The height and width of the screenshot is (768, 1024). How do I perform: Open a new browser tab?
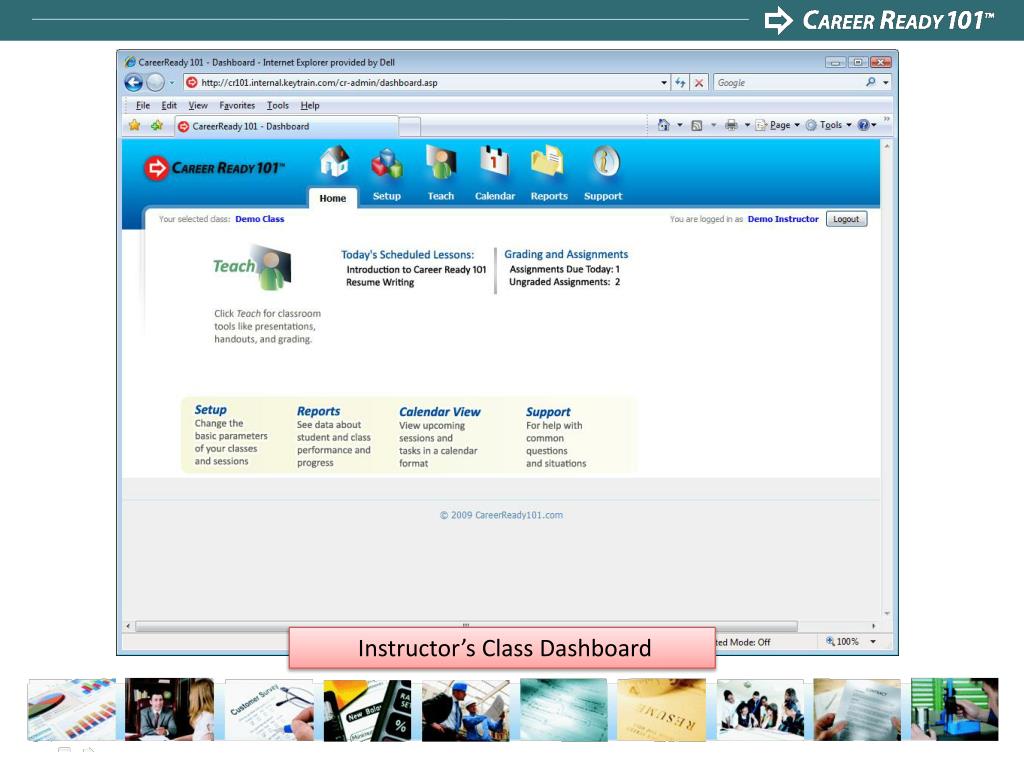tap(409, 126)
